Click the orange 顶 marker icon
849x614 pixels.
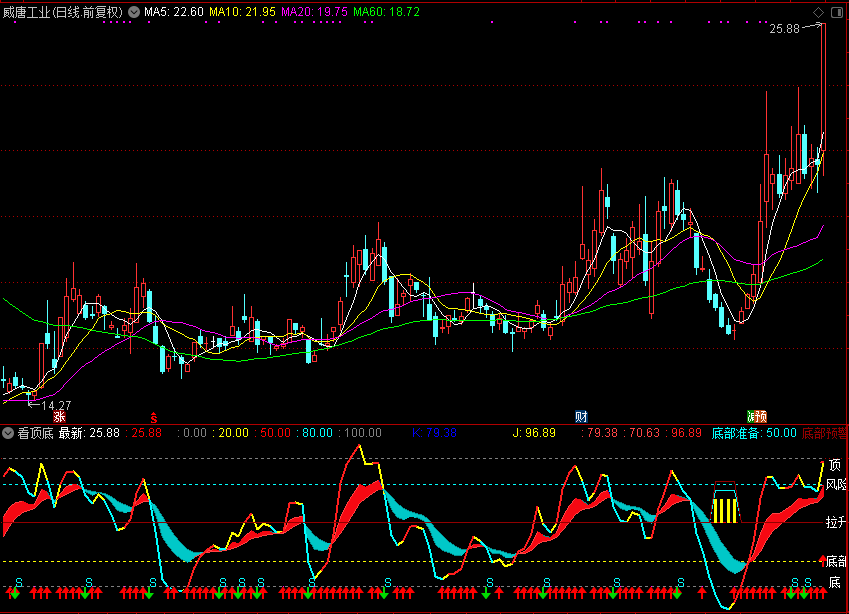click(761, 416)
